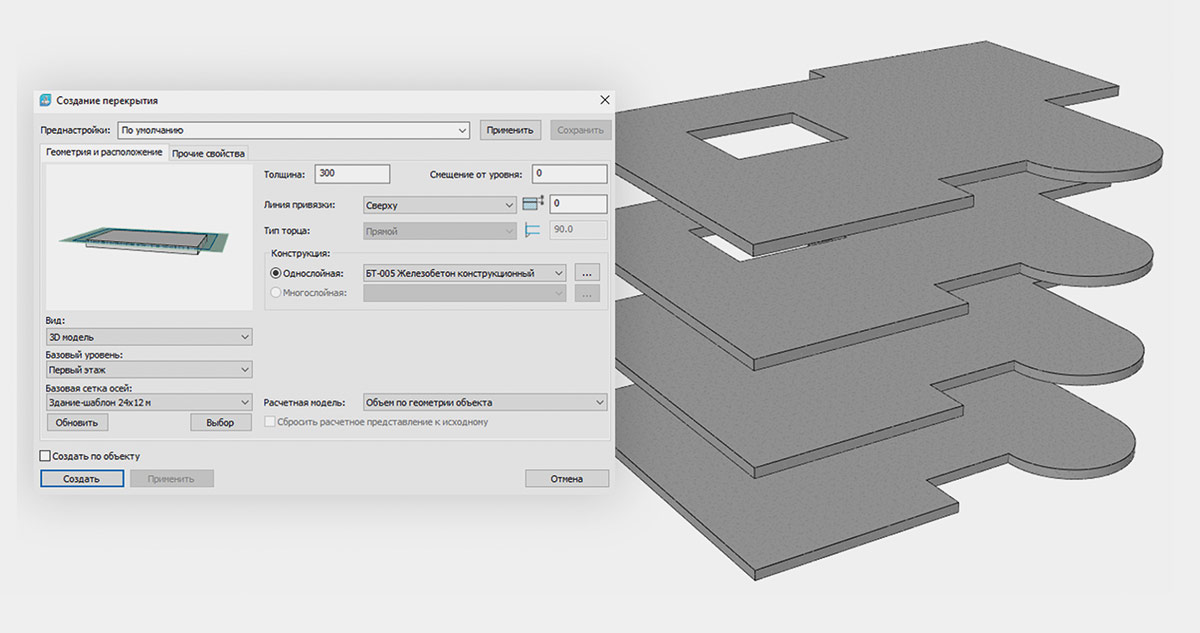Open the БТ-005 Железобетон конструкционный dropdown
1200x633 pixels.
pyautogui.click(x=465, y=273)
